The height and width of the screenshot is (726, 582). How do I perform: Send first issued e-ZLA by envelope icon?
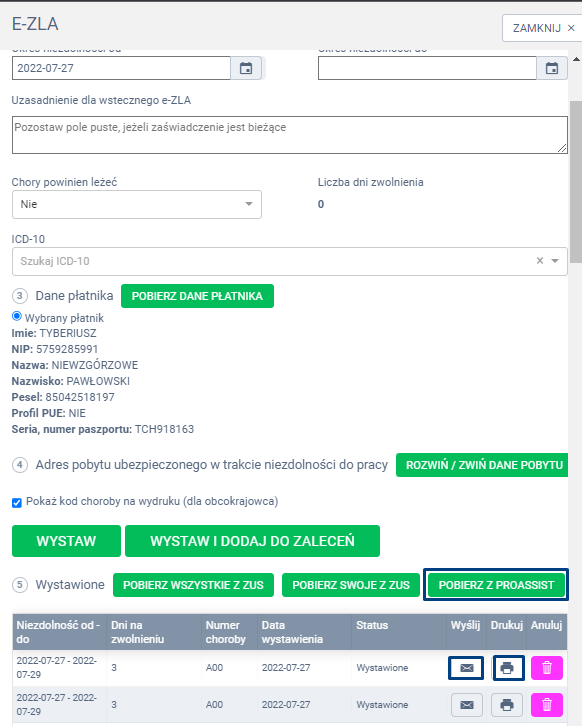466,668
